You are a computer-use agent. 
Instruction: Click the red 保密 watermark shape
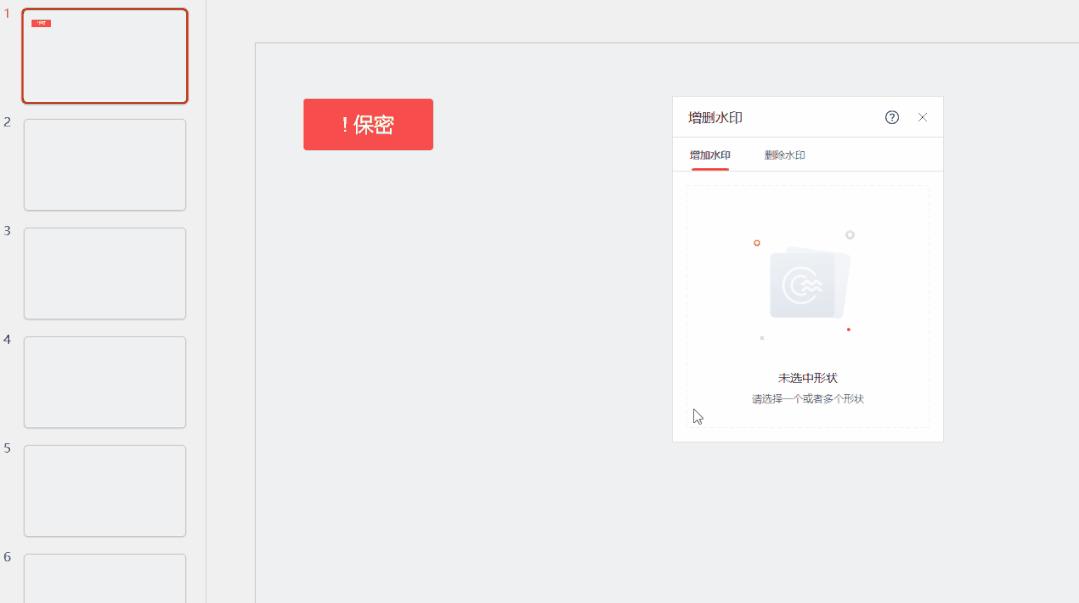coord(367,124)
